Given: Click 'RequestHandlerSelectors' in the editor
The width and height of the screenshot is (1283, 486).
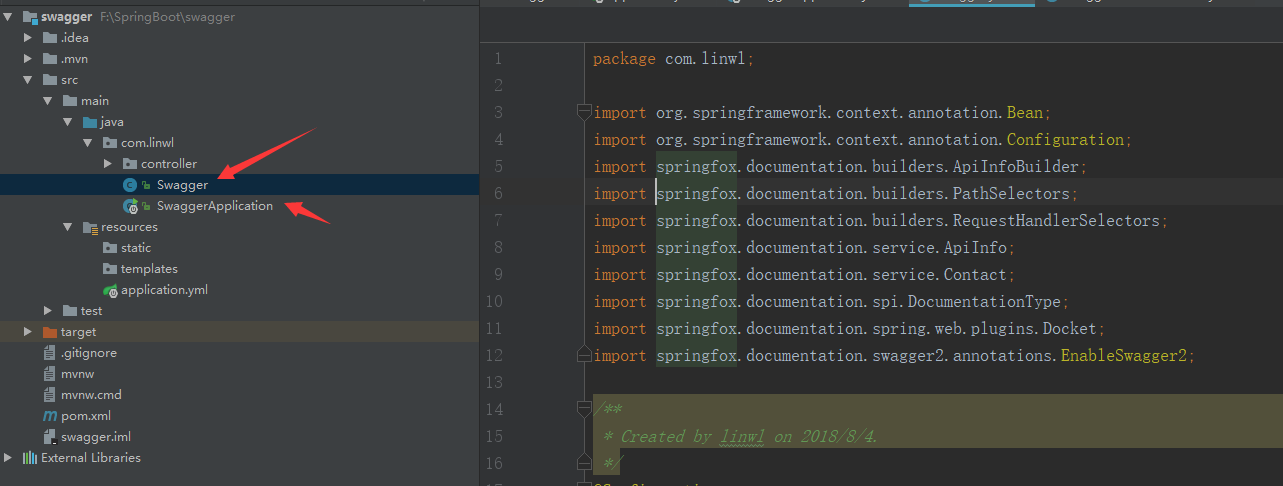Looking at the screenshot, I should point(1056,221).
